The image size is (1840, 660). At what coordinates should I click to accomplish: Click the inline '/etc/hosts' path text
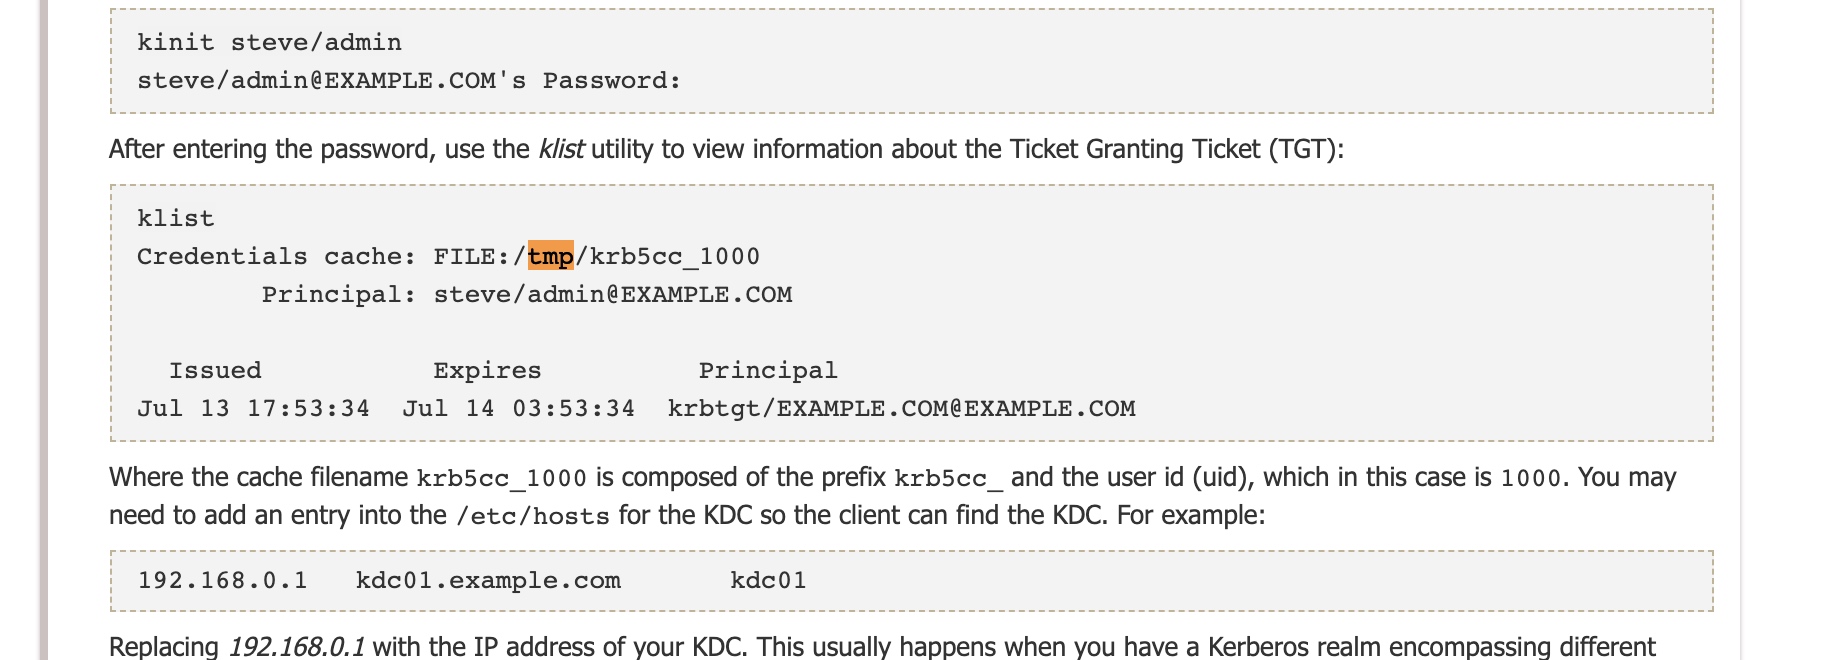point(532,517)
